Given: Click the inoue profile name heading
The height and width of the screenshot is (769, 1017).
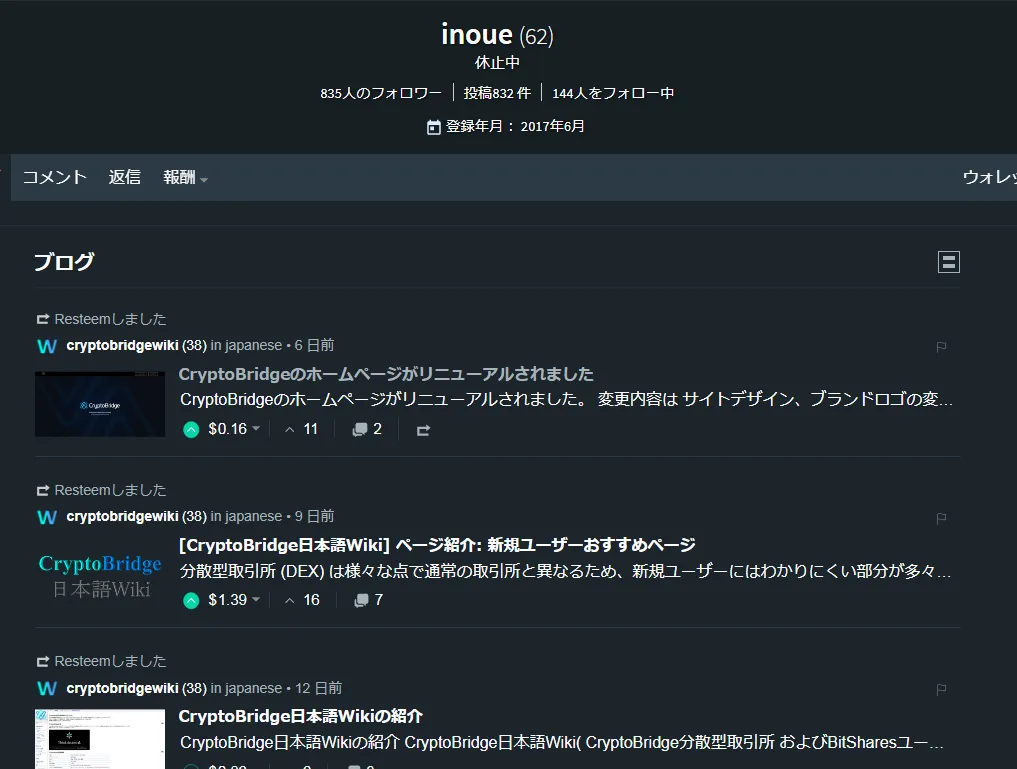Looking at the screenshot, I should 477,34.
